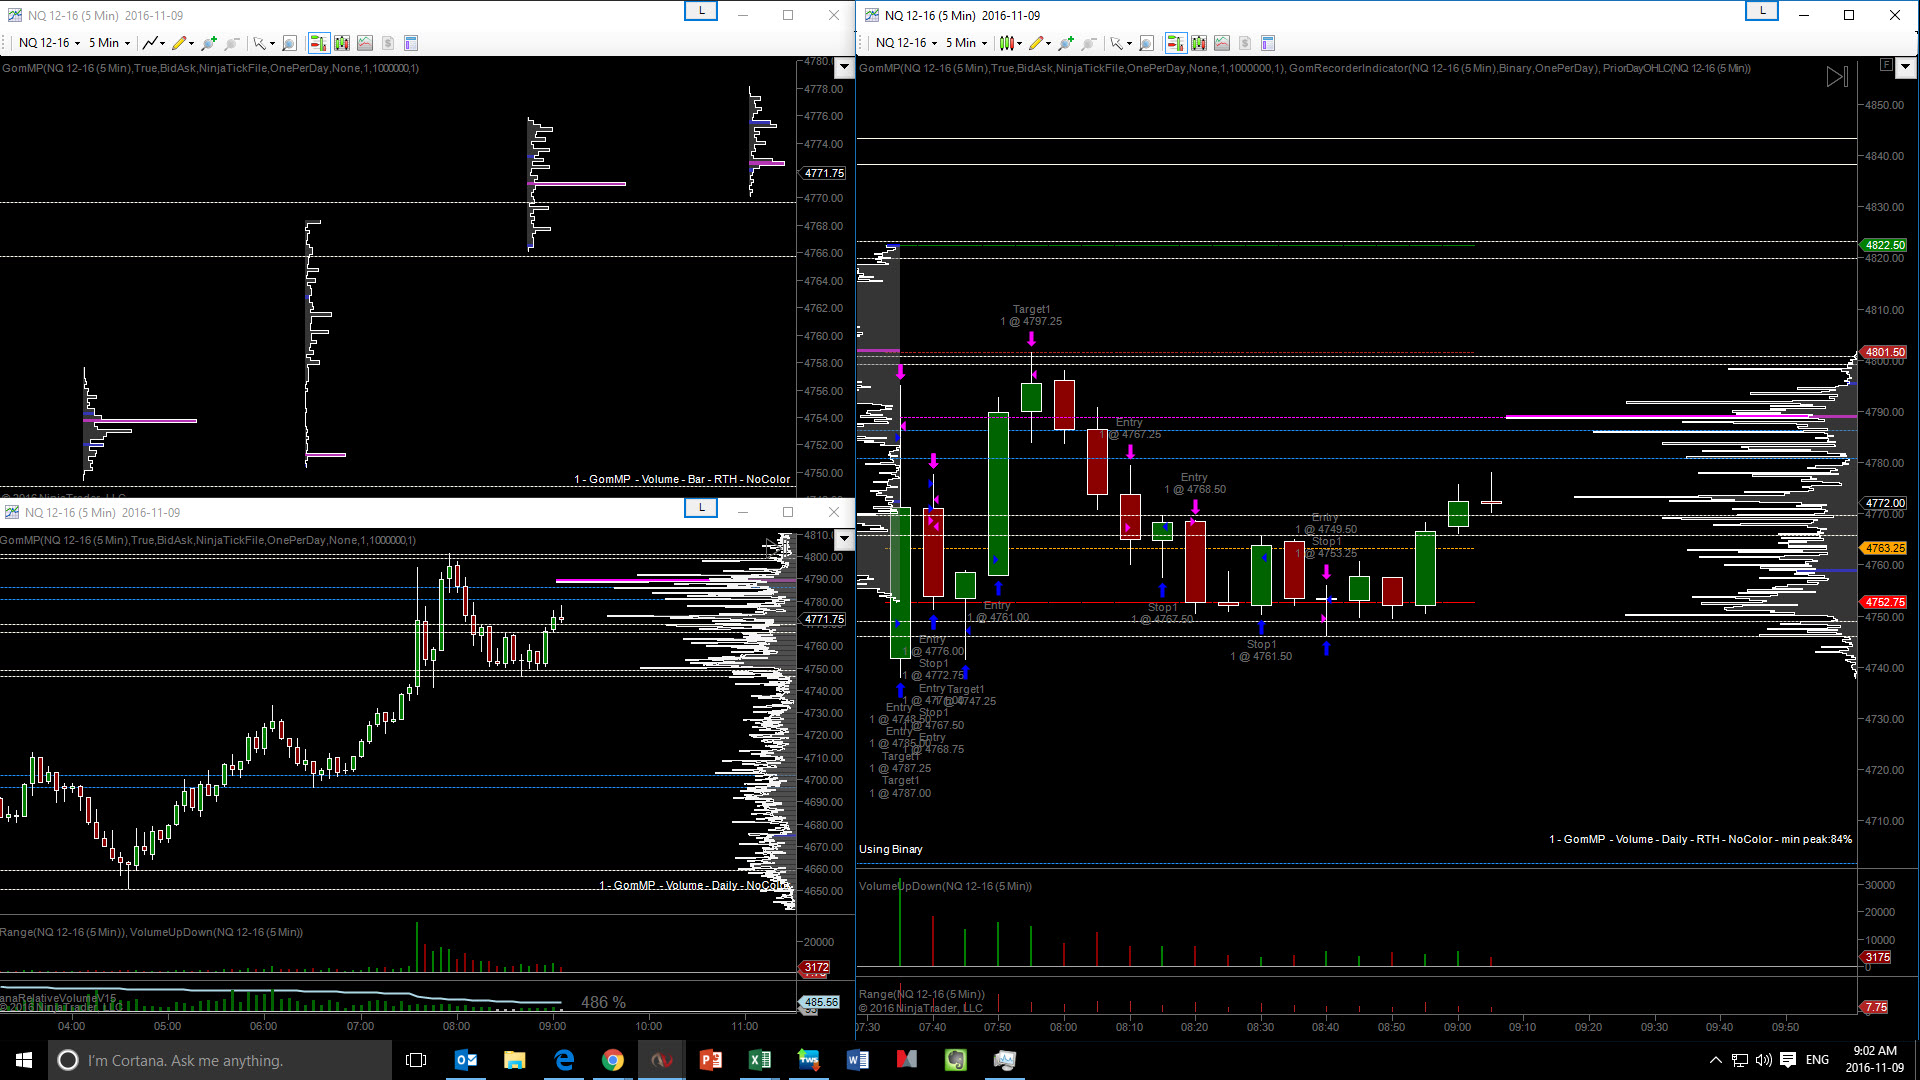Open Indicators icon in top-left chart toolbar
The width and height of the screenshot is (1920, 1080).
pos(365,43)
